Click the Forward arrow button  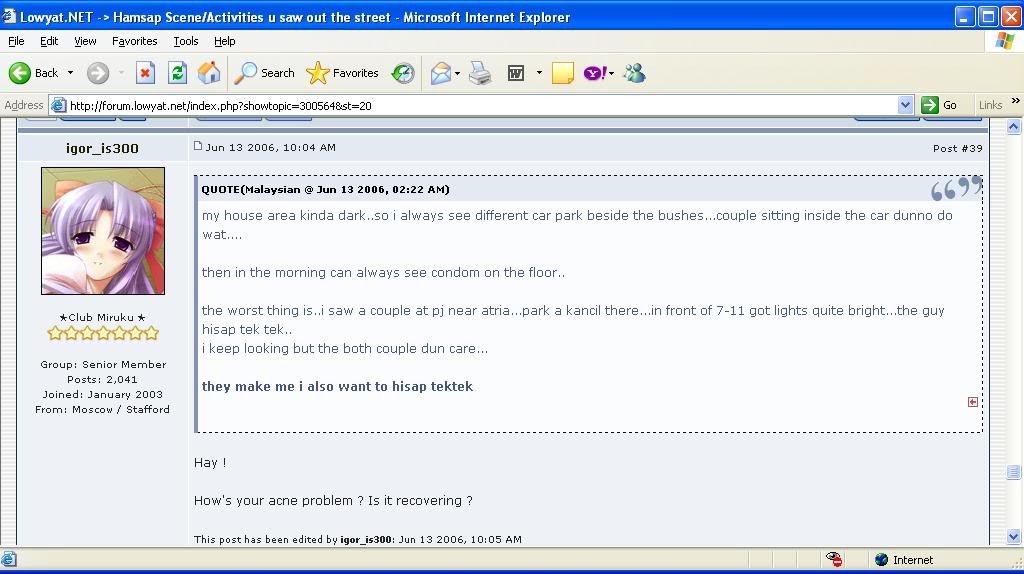[98, 73]
